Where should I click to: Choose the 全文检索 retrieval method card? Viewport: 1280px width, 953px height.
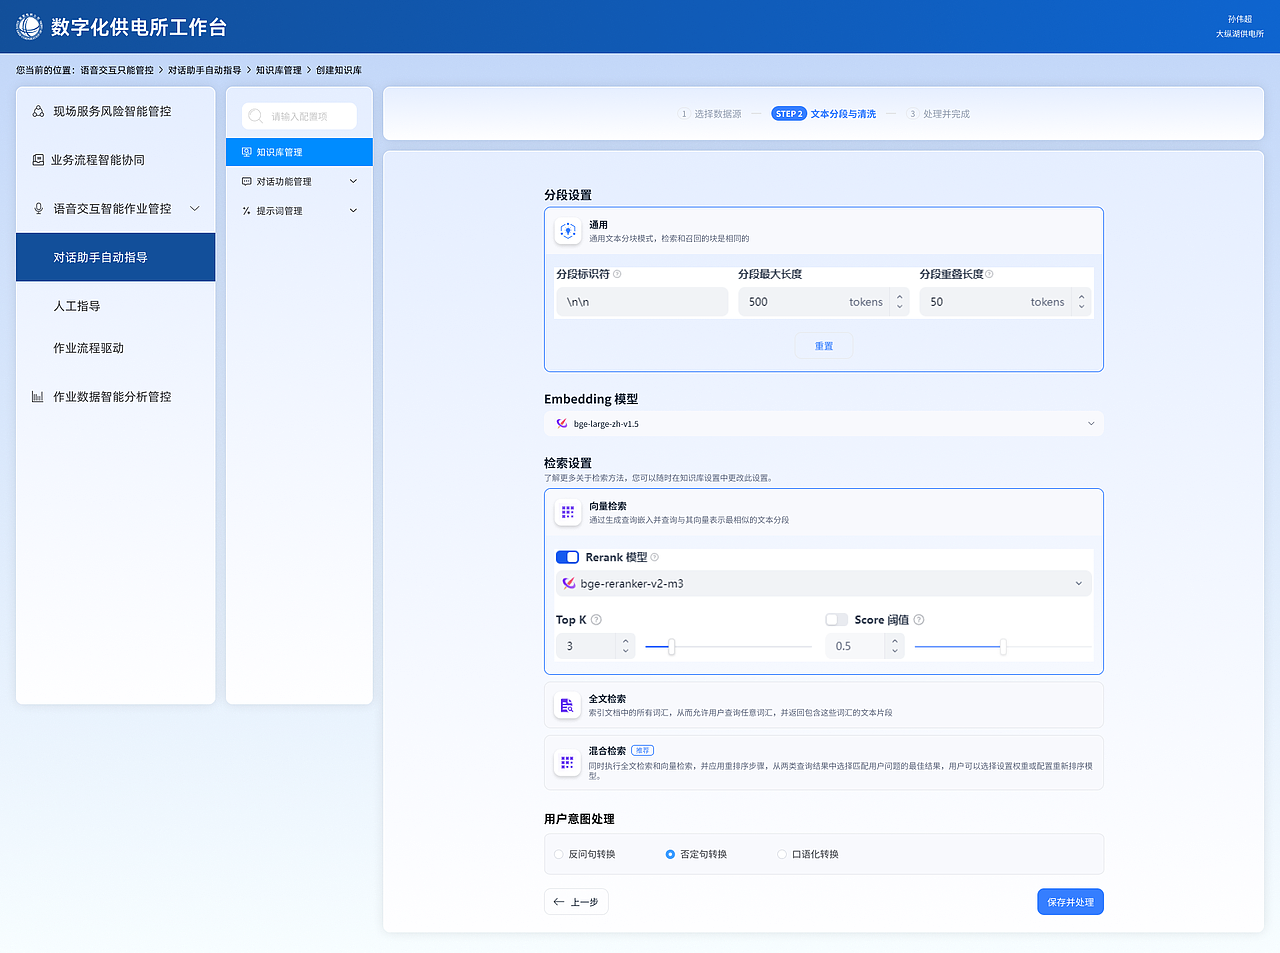point(824,705)
